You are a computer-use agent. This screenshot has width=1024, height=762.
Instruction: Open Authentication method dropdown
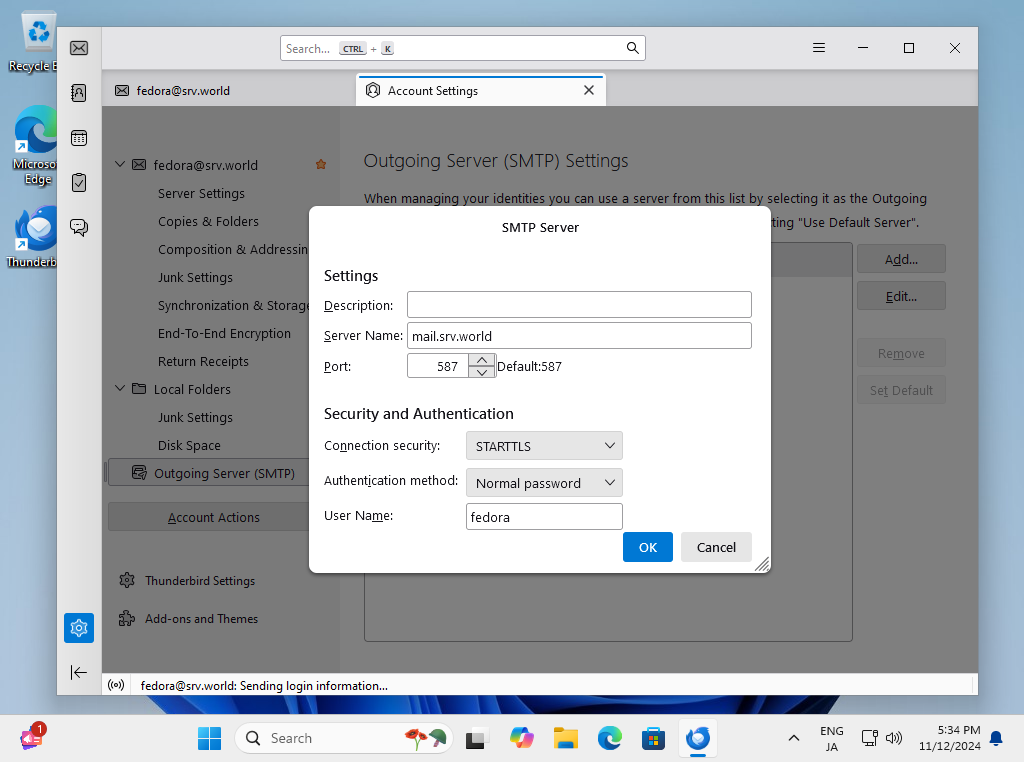(x=544, y=483)
